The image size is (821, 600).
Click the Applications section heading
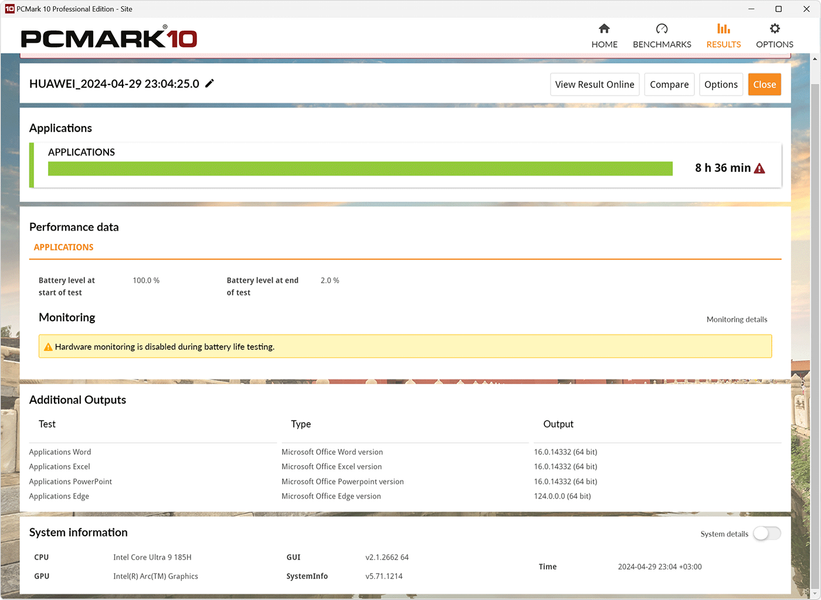tap(61, 128)
